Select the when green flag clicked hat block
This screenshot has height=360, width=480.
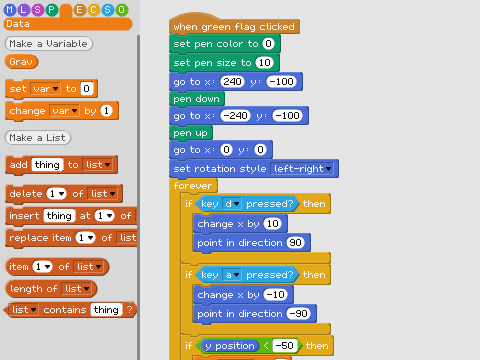click(x=234, y=24)
